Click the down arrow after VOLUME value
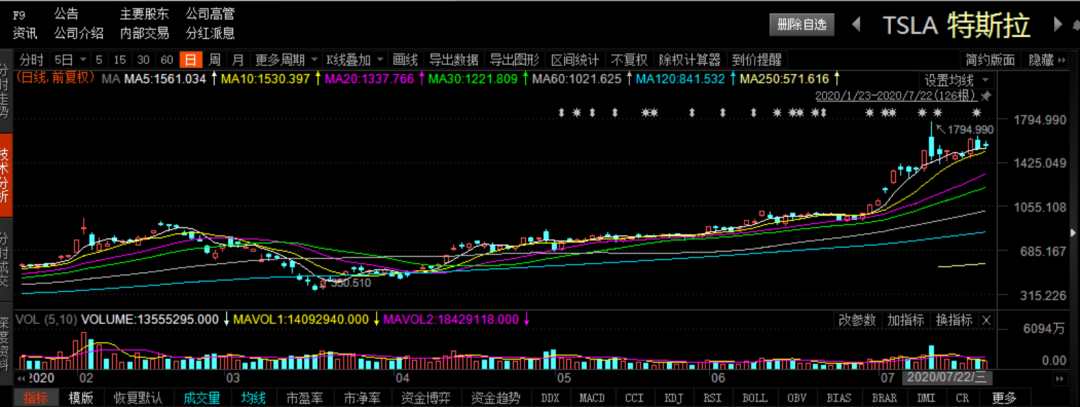The height and width of the screenshot is (407, 1080). pyautogui.click(x=226, y=320)
